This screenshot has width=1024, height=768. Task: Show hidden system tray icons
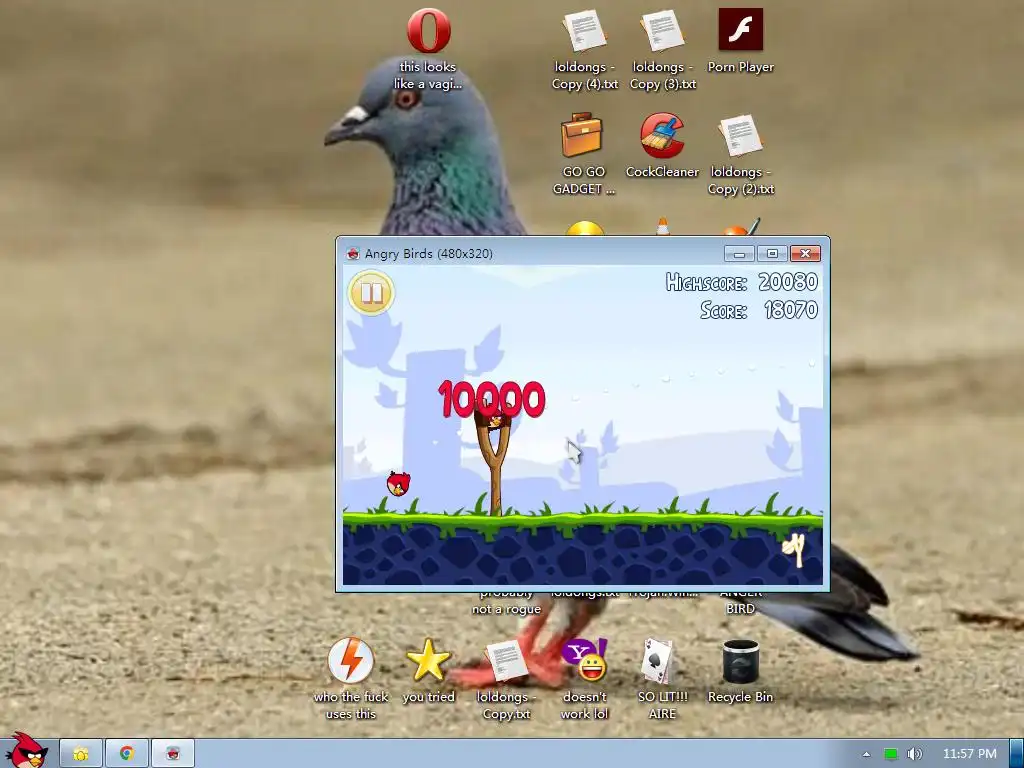(x=866, y=754)
